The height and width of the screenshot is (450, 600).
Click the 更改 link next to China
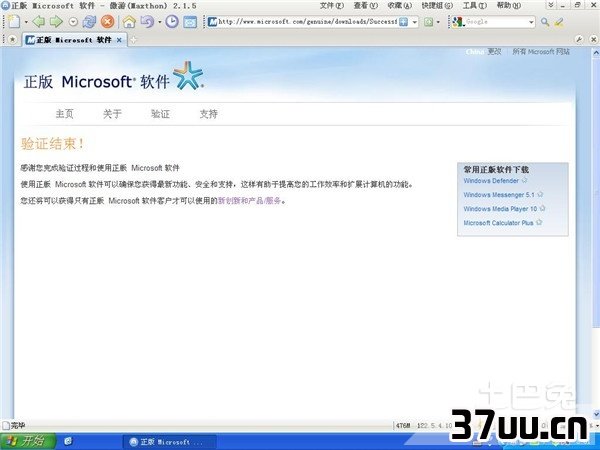[494, 52]
